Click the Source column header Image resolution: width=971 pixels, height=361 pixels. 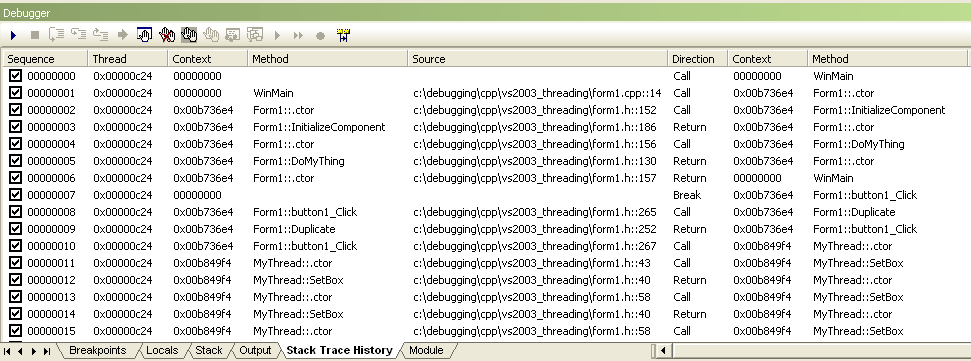538,59
